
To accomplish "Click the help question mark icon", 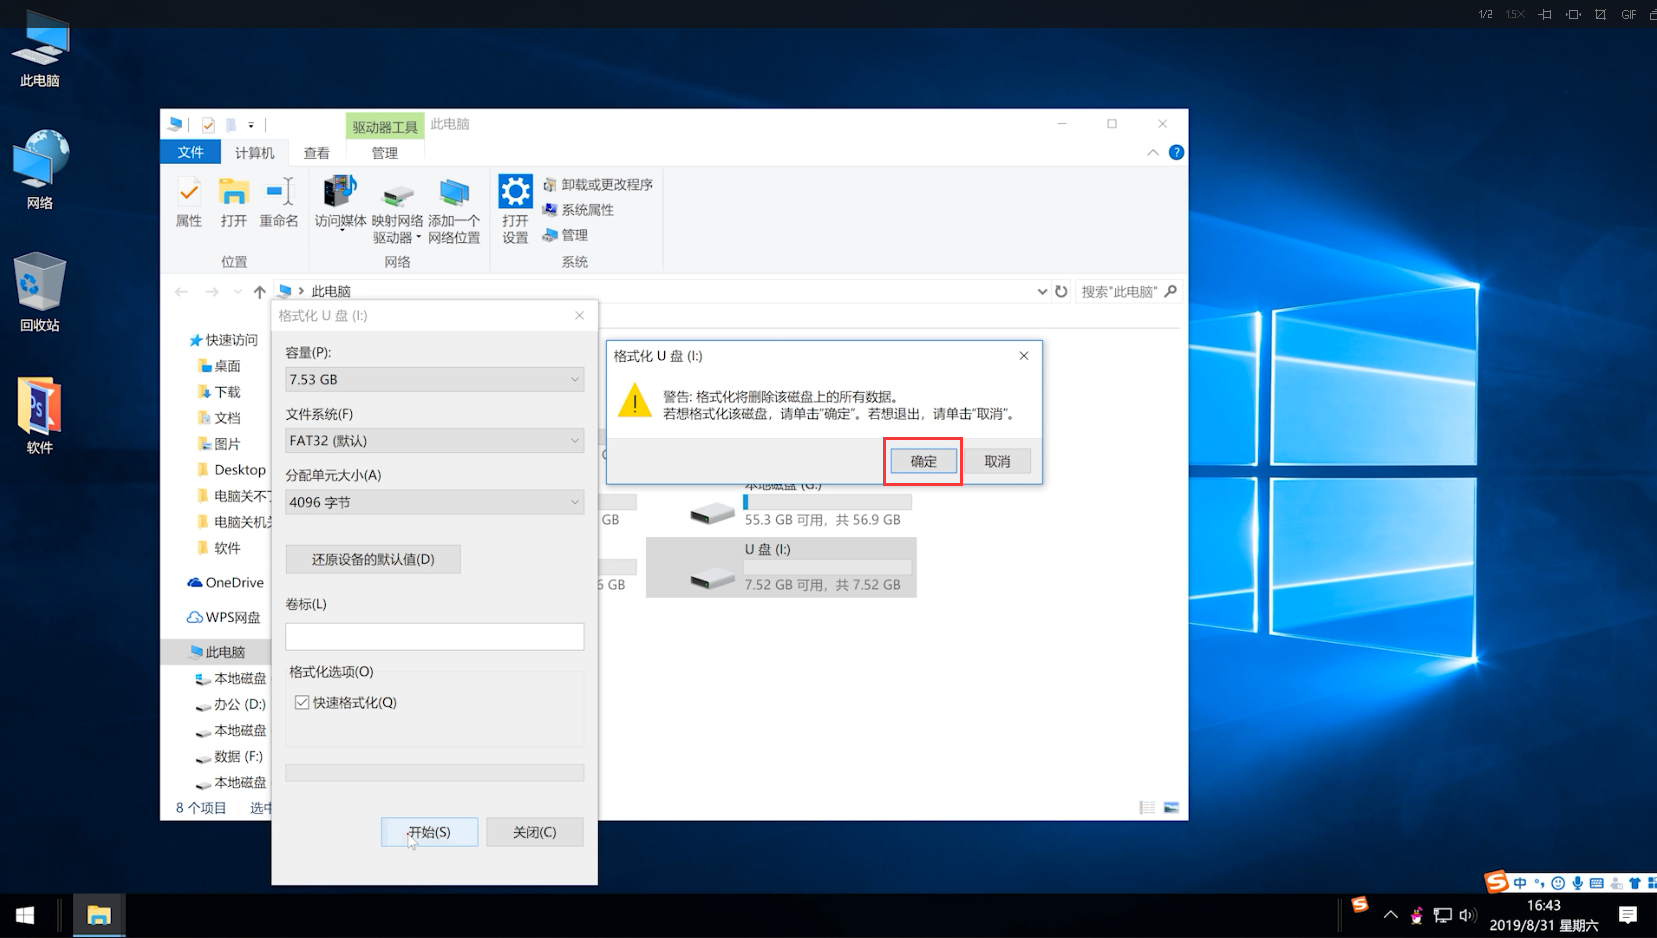I will point(1176,152).
